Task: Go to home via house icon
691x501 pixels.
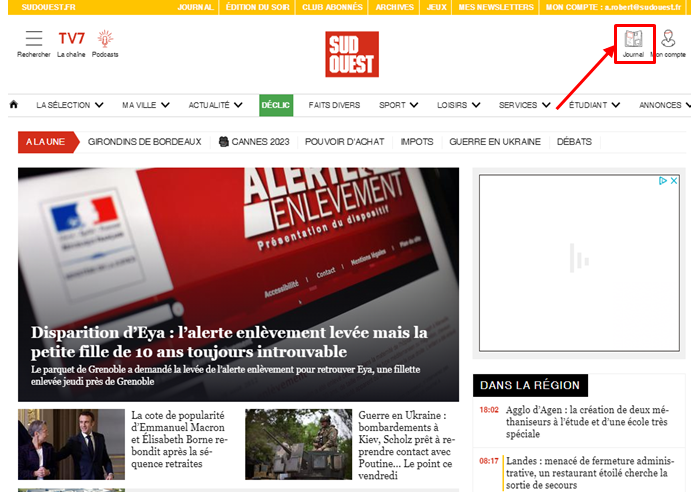Action: coord(14,104)
